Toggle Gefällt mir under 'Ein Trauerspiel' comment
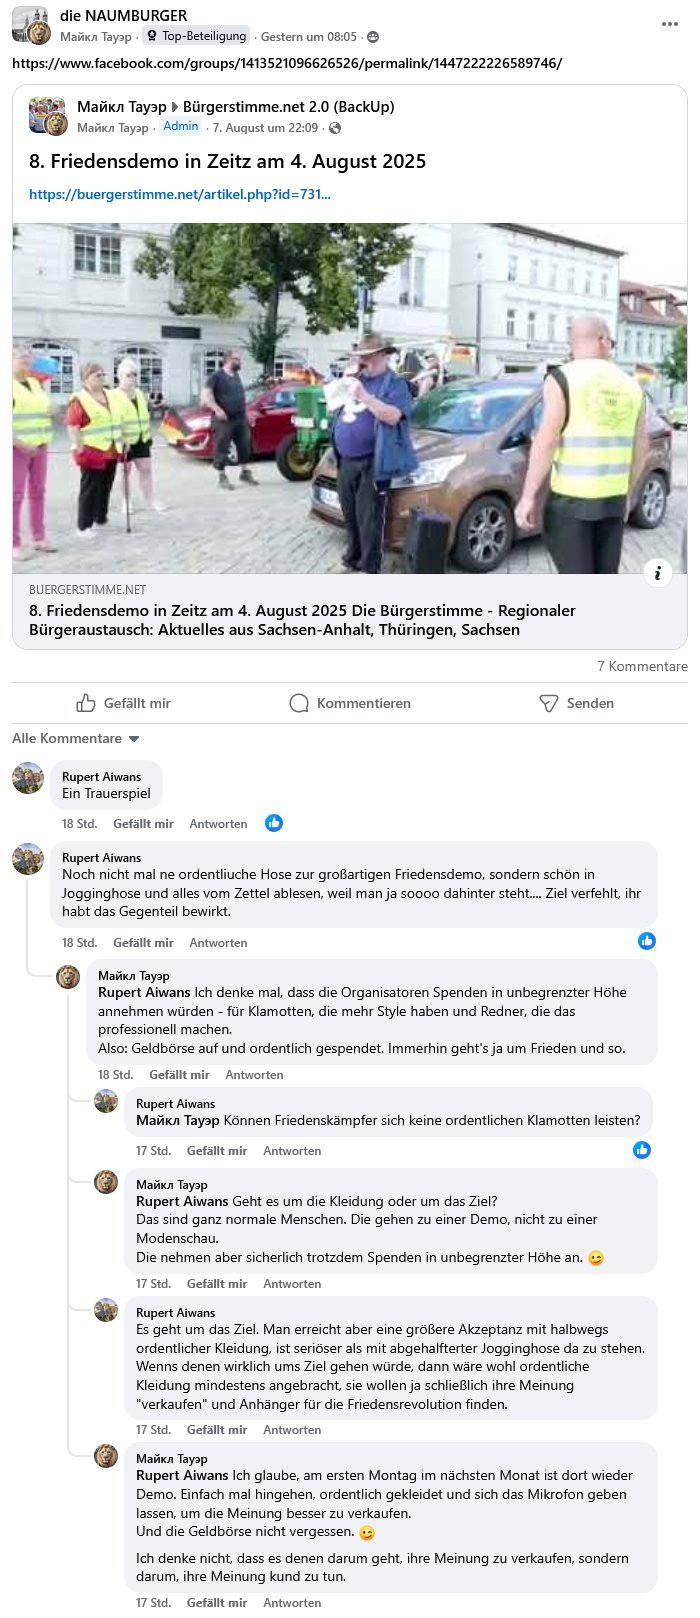Image resolution: width=700 pixels, height=1618 pixels. point(143,824)
